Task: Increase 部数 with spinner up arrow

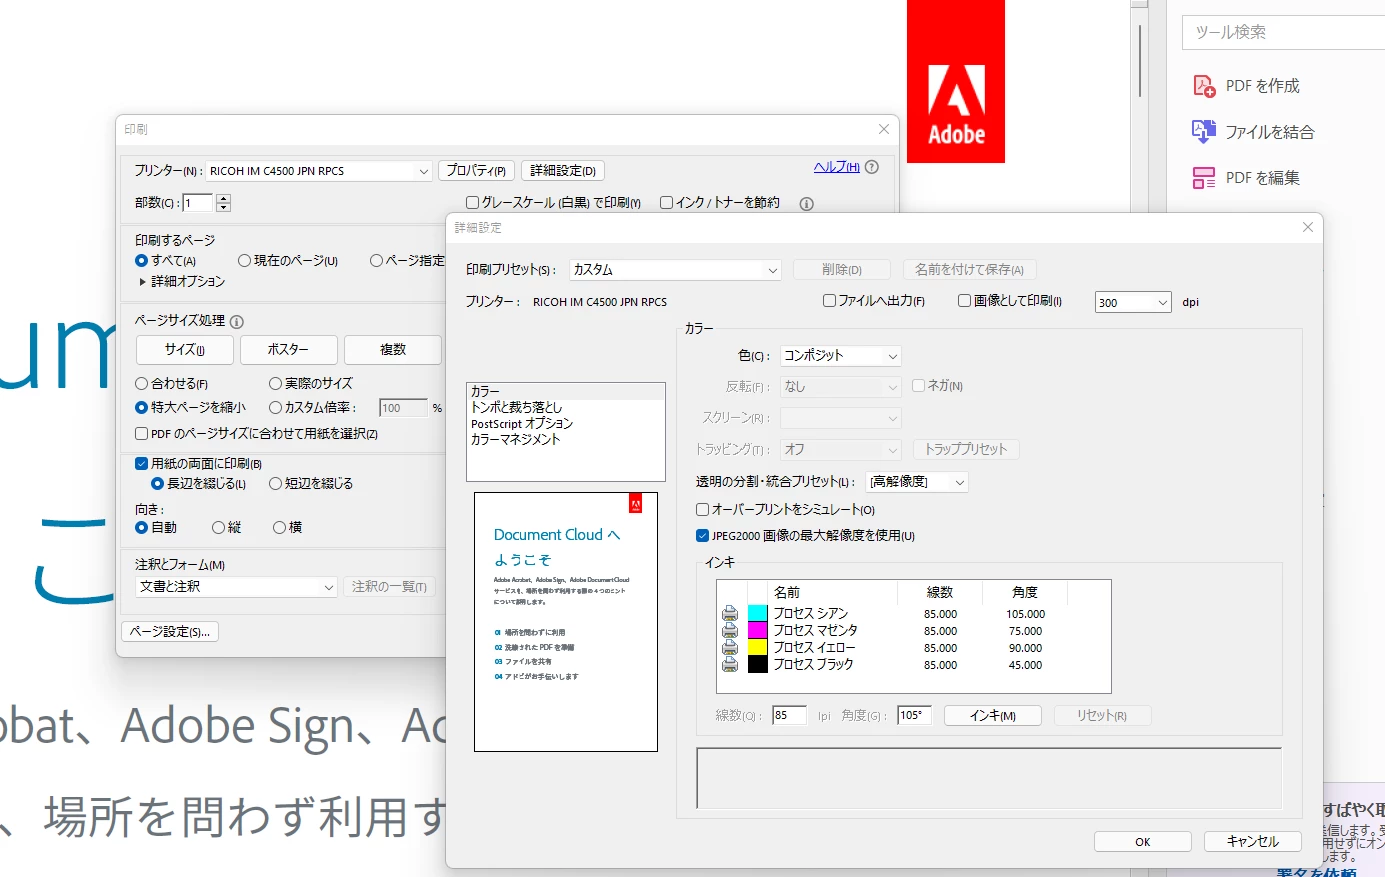Action: click(223, 199)
